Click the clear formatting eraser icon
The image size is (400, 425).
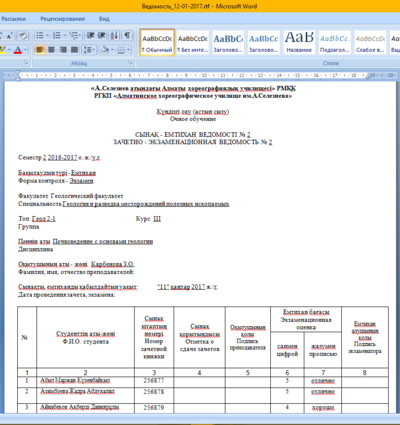click(23, 35)
